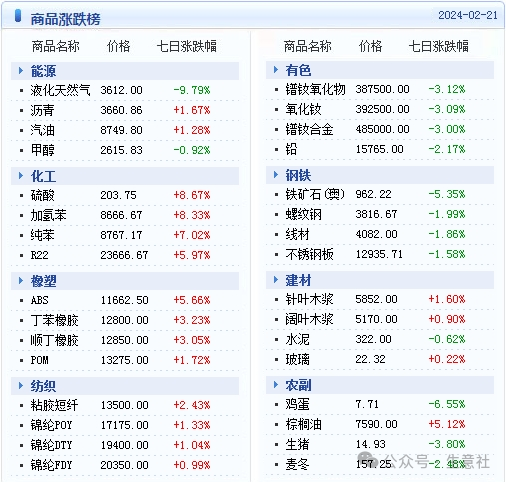Select 锦纶DTY commodity name
Viewport: 506px width, 482px height.
pyautogui.click(x=51, y=445)
